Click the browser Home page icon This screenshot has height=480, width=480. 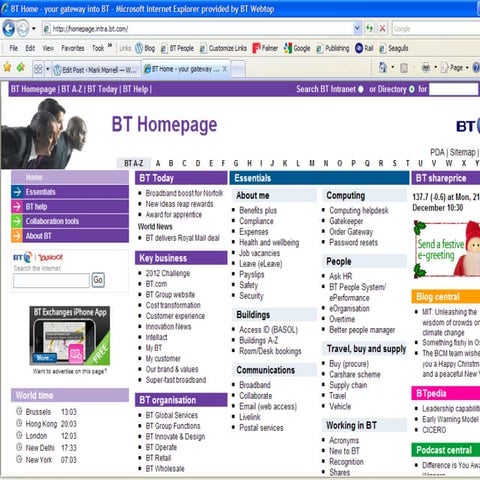(x=383, y=68)
